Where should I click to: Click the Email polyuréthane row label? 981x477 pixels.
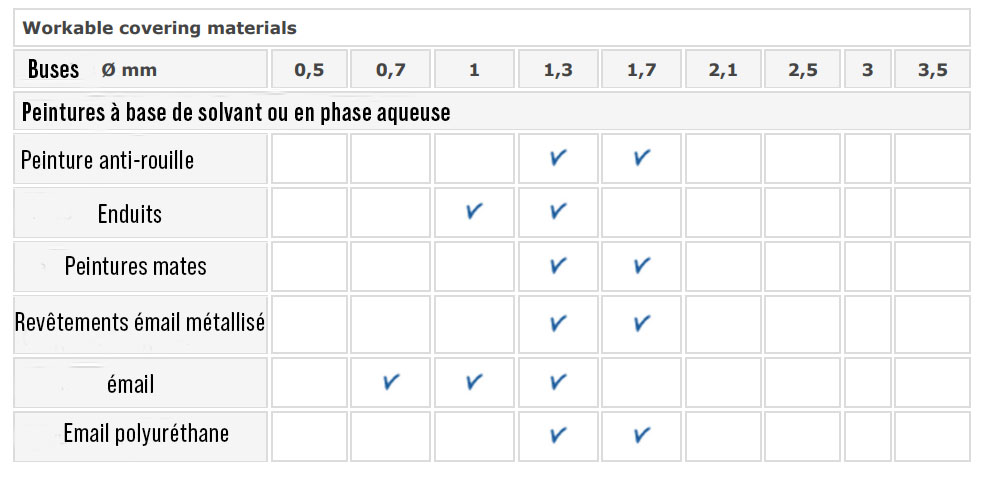146,433
